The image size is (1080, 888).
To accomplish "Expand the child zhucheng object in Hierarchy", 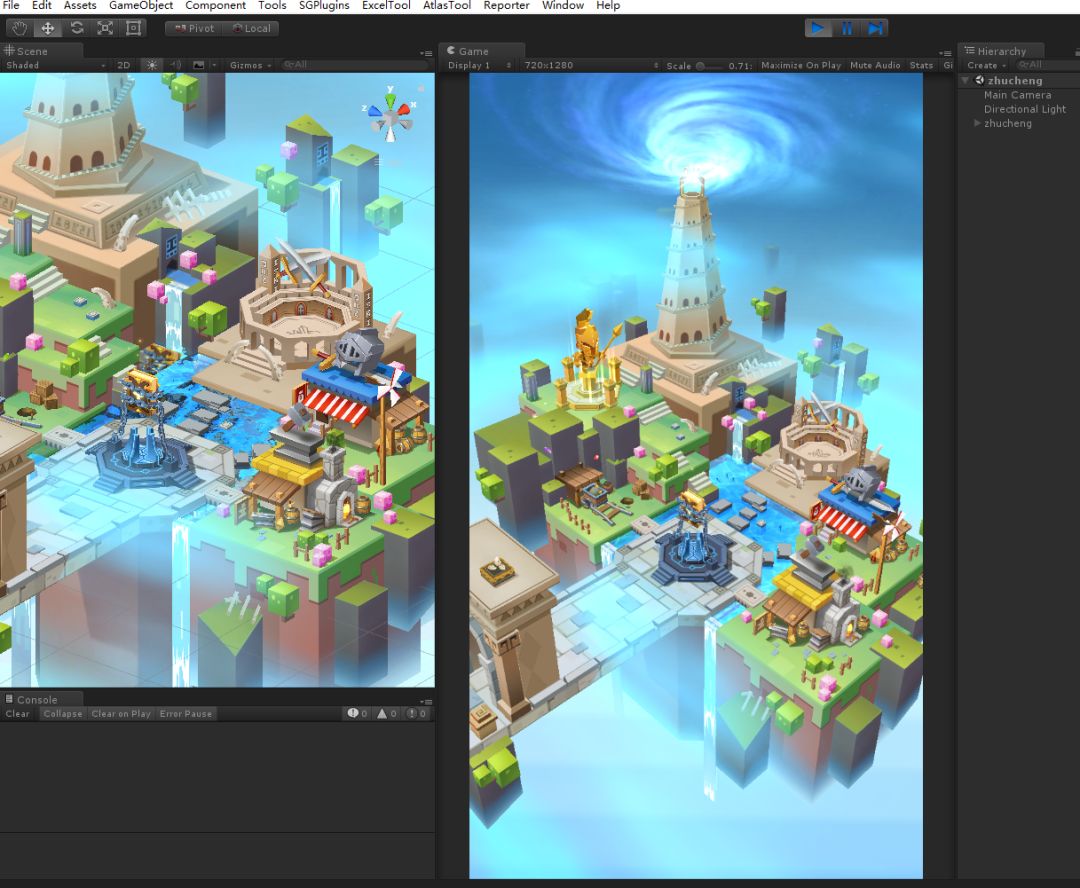I will 978,123.
